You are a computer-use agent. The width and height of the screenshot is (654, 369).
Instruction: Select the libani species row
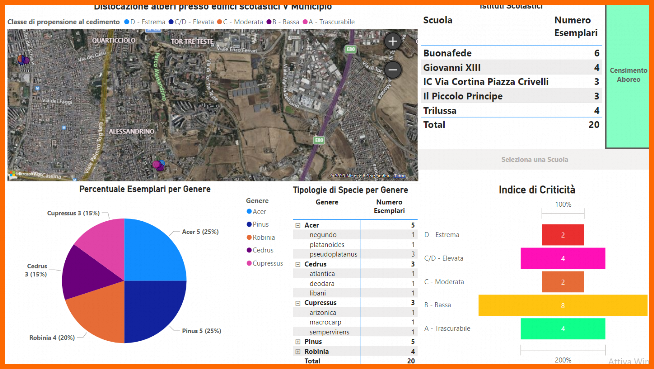click(x=355, y=293)
